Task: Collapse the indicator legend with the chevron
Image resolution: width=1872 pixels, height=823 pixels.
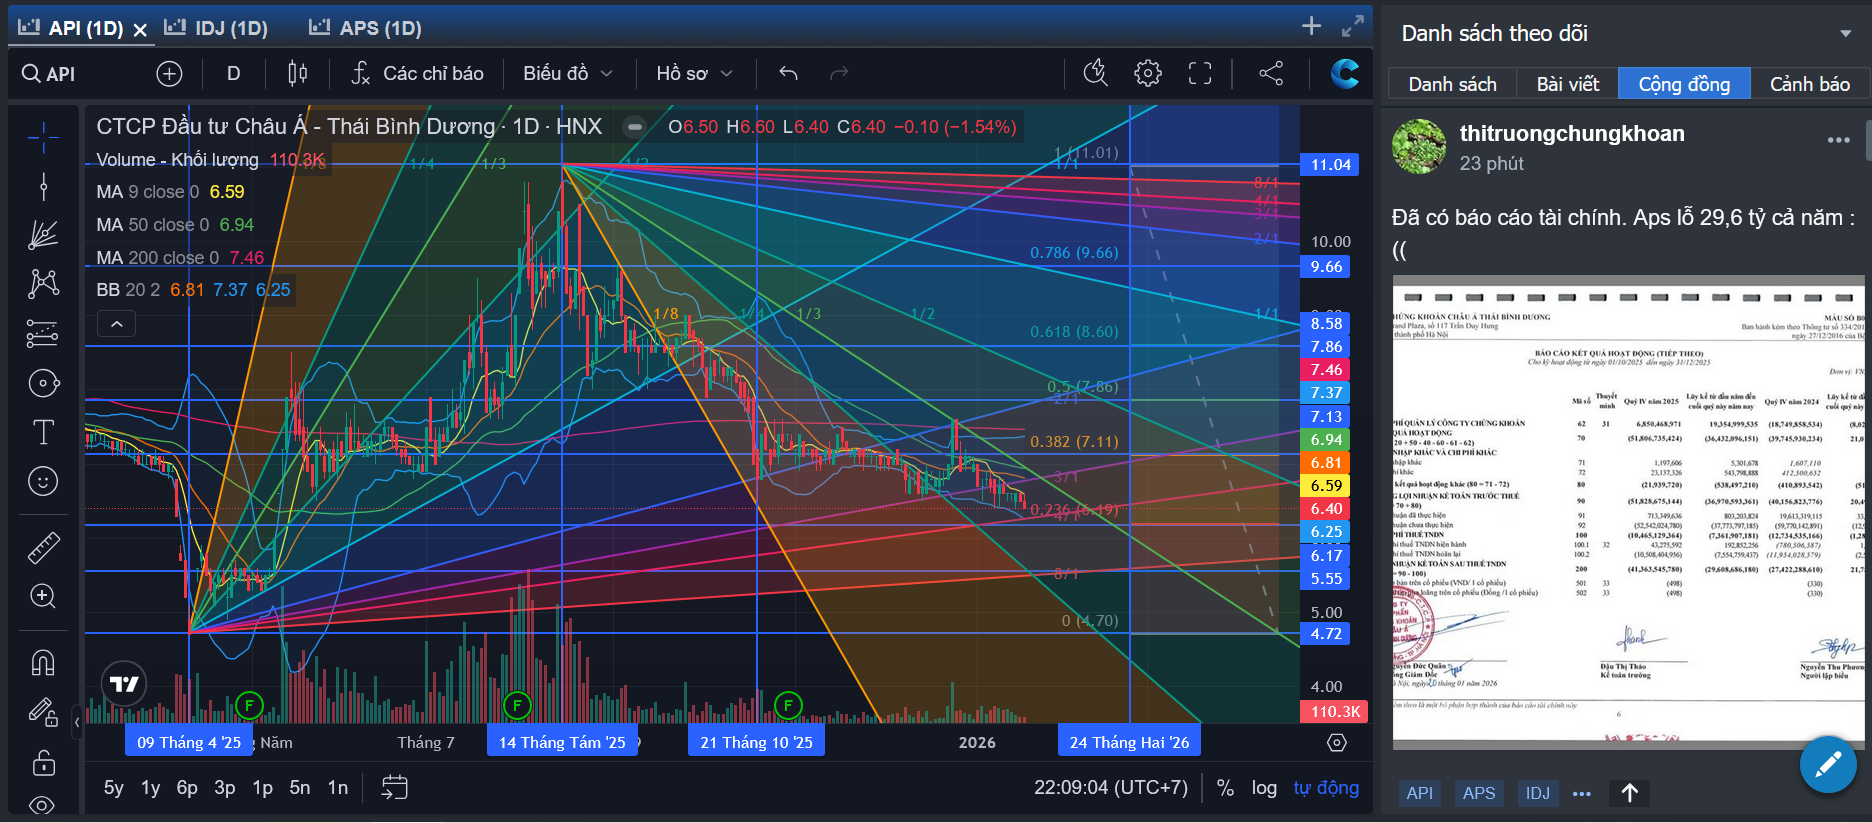Action: (116, 324)
